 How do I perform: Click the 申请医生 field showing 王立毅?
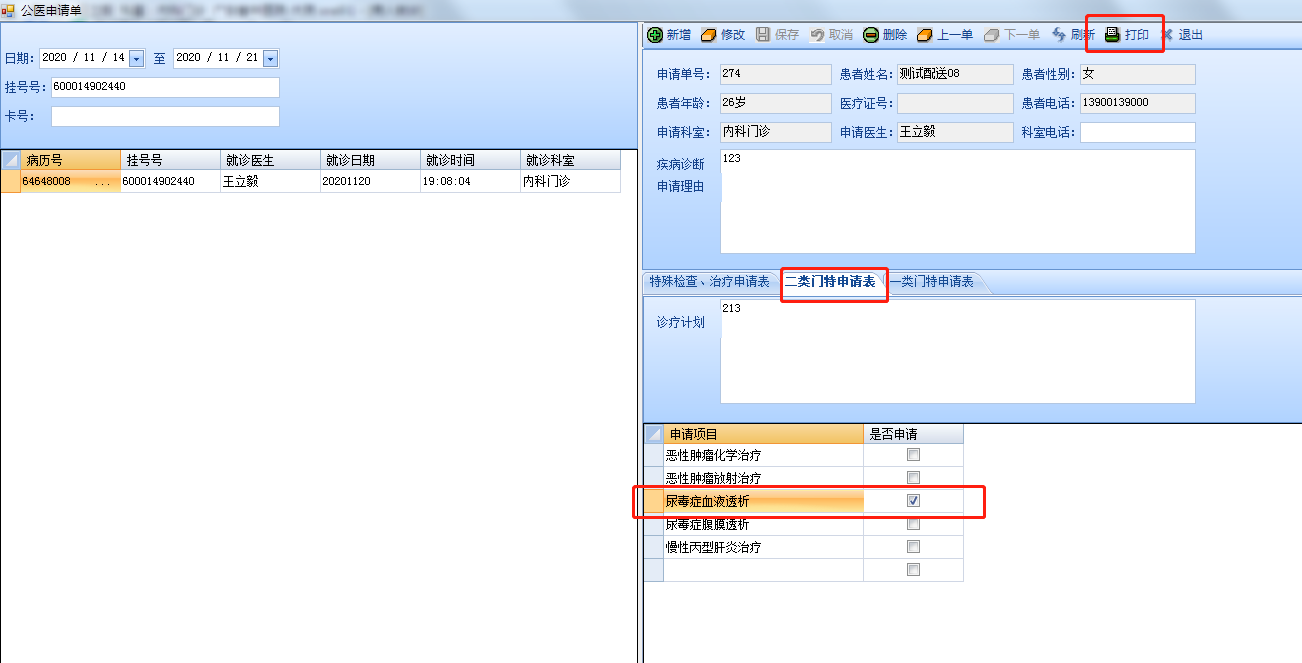point(955,132)
